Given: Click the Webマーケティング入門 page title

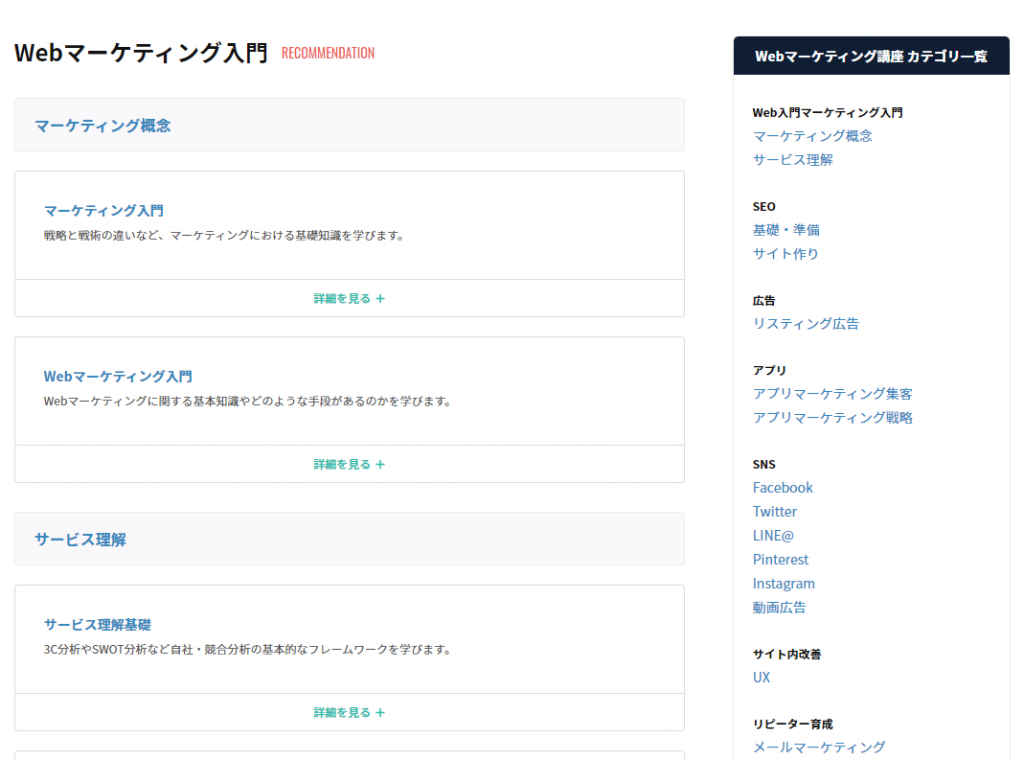Looking at the screenshot, I should click(141, 53).
